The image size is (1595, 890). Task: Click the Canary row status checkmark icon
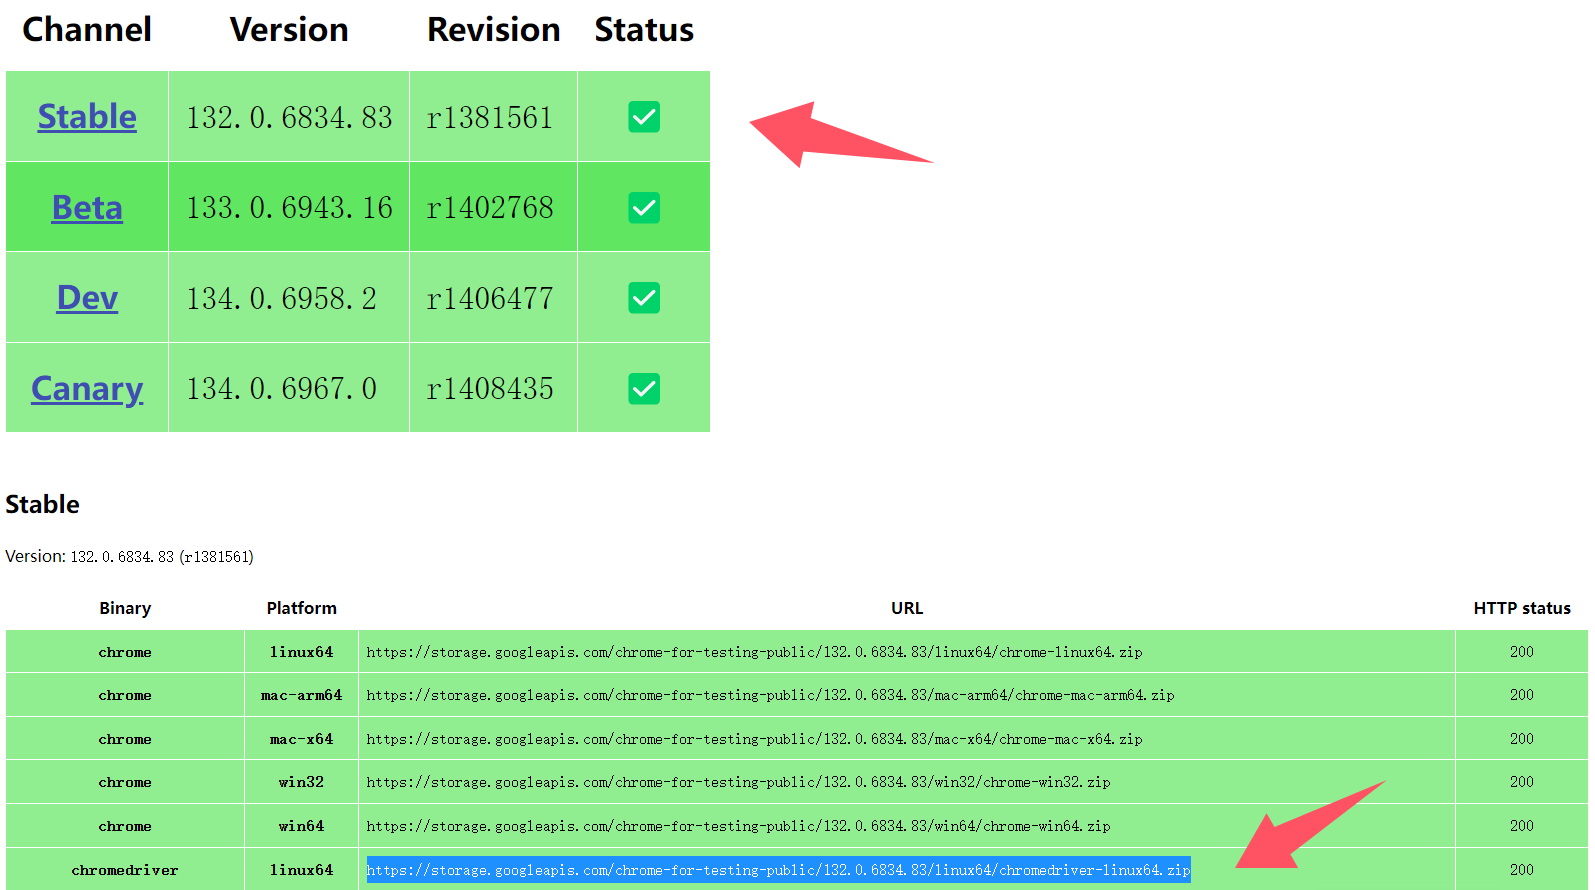tap(644, 389)
